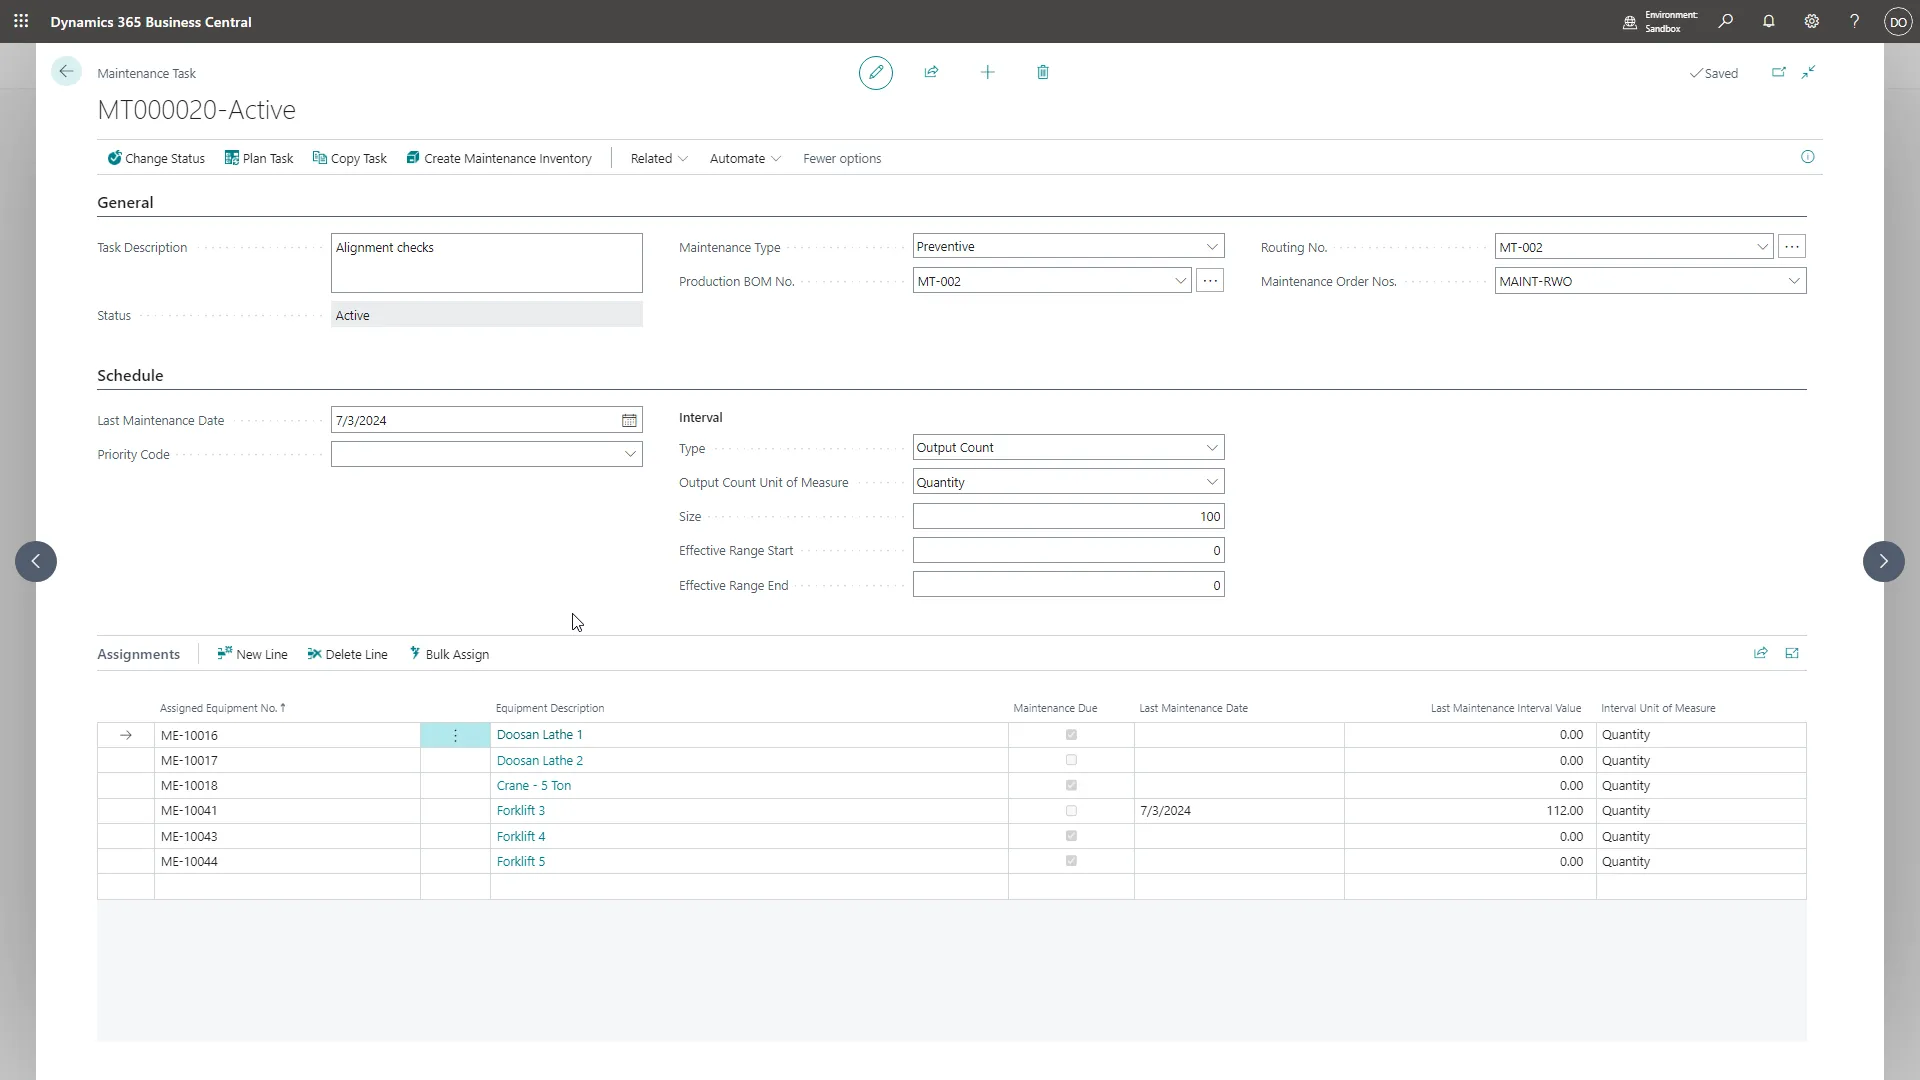Expand the Maintenance Type dropdown
Viewport: 1920px width, 1080px height.
(1211, 247)
